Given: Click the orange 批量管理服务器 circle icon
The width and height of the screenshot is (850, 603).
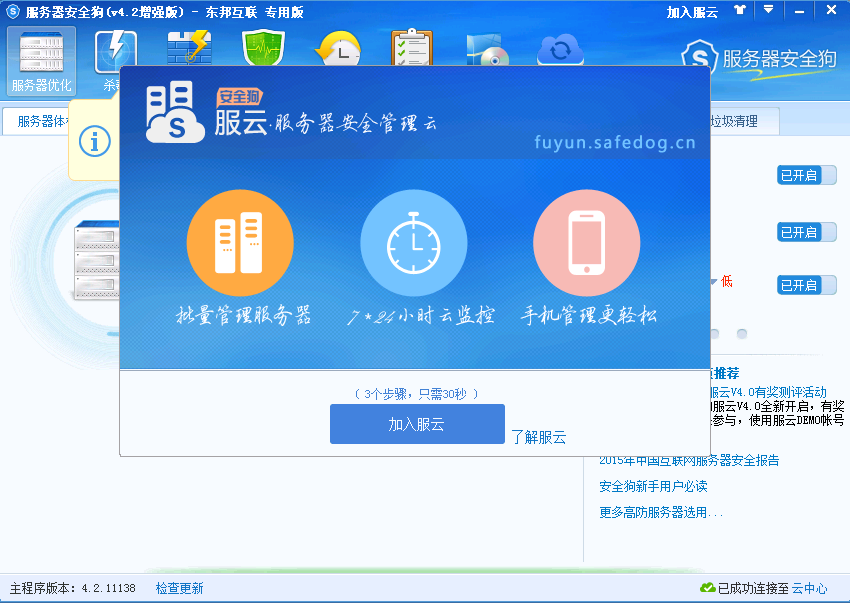Looking at the screenshot, I should coord(240,242).
